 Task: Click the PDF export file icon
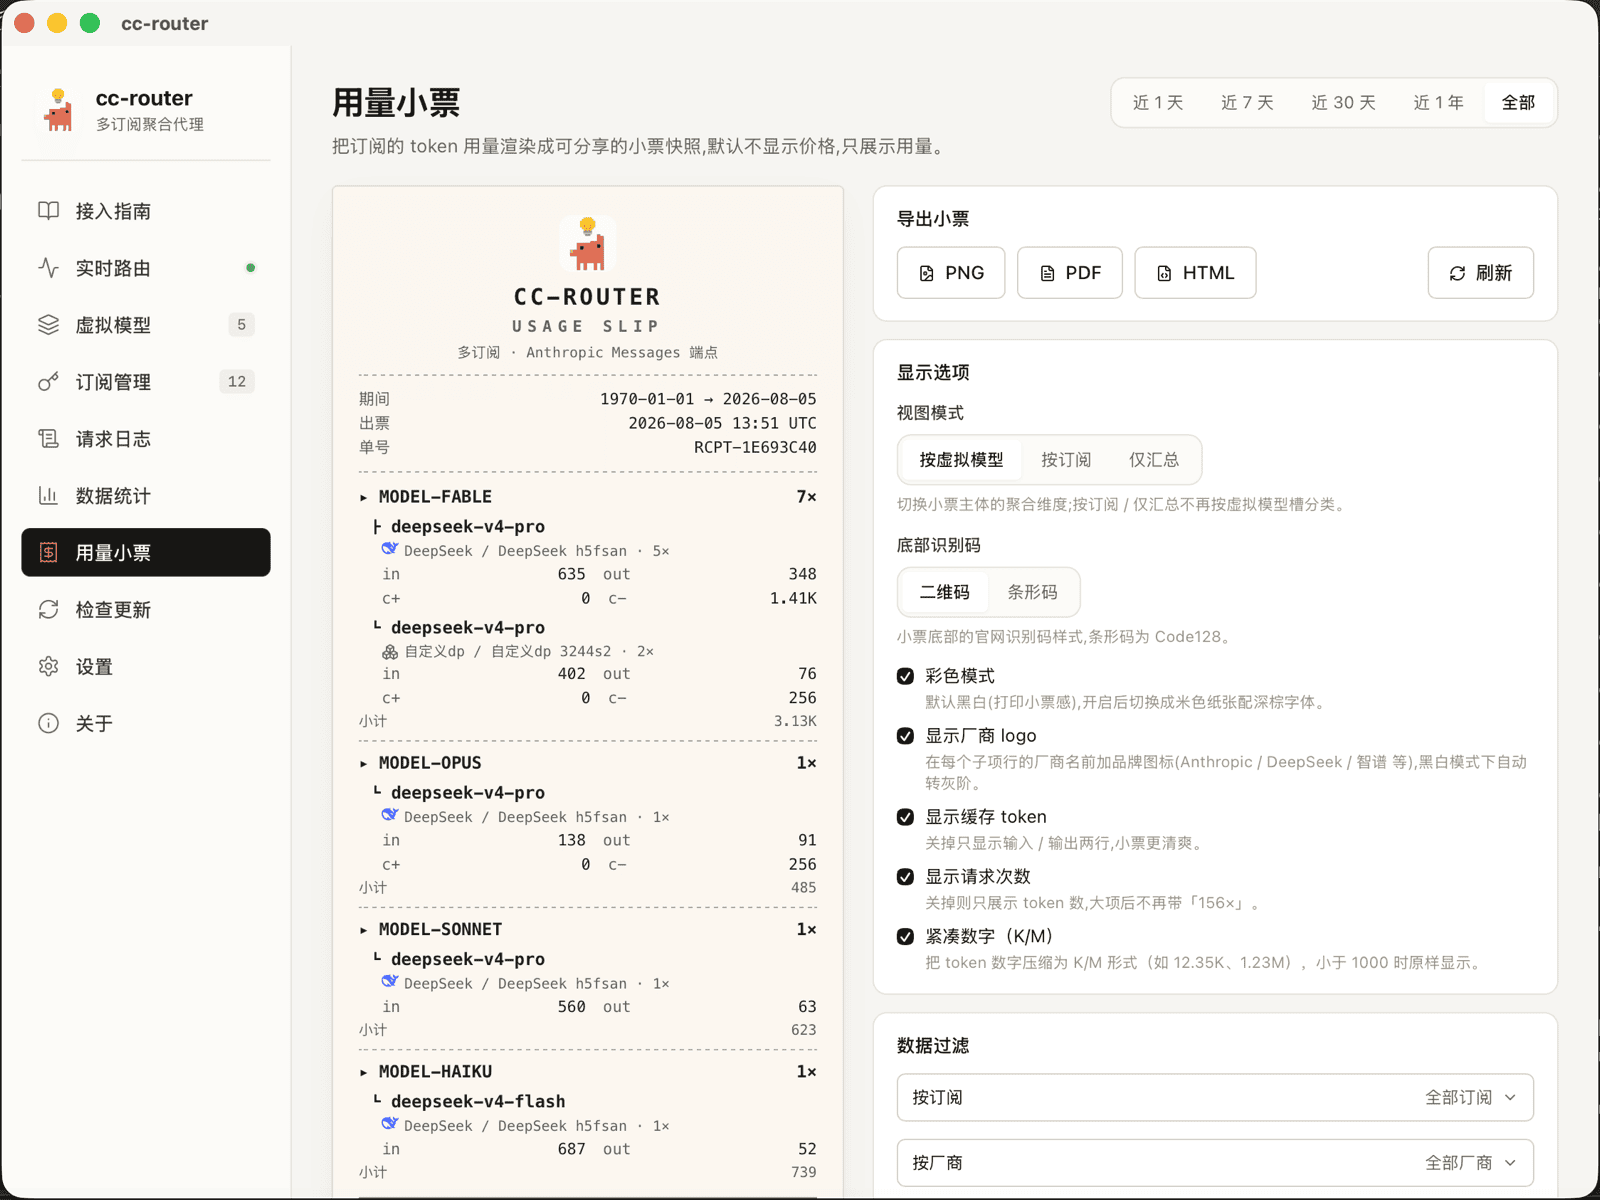click(x=1047, y=273)
